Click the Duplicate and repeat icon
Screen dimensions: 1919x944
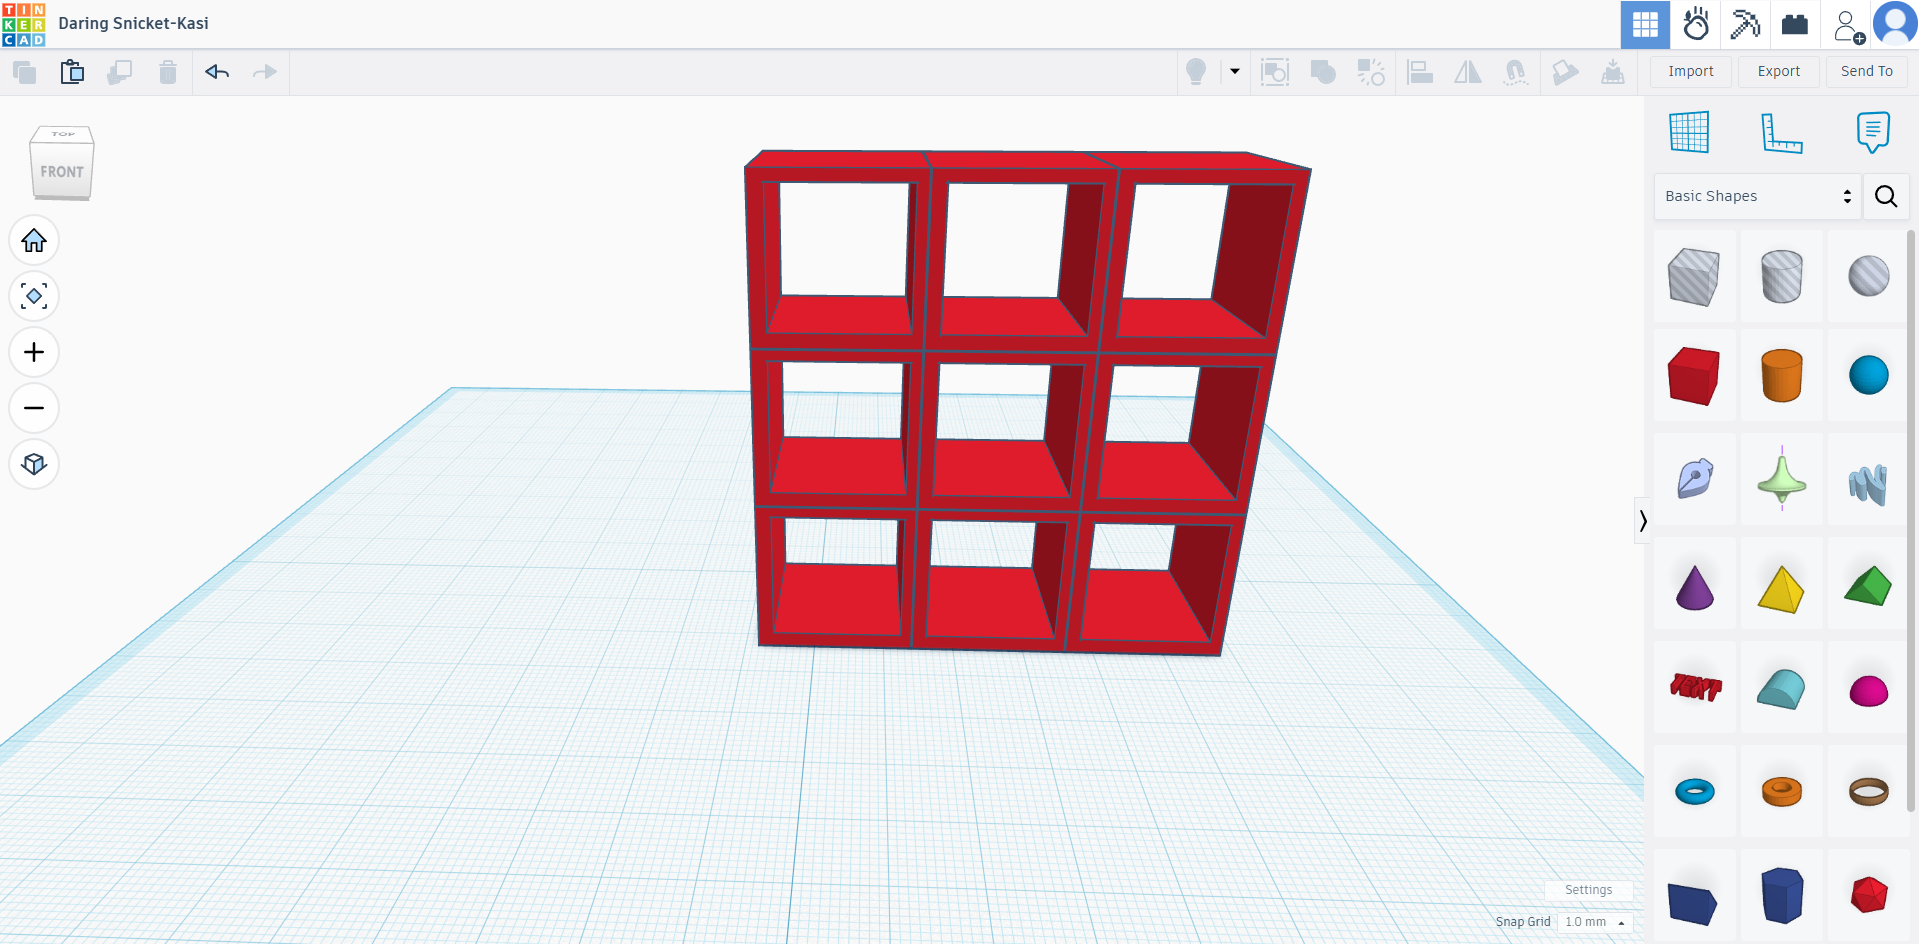pyautogui.click(x=120, y=72)
